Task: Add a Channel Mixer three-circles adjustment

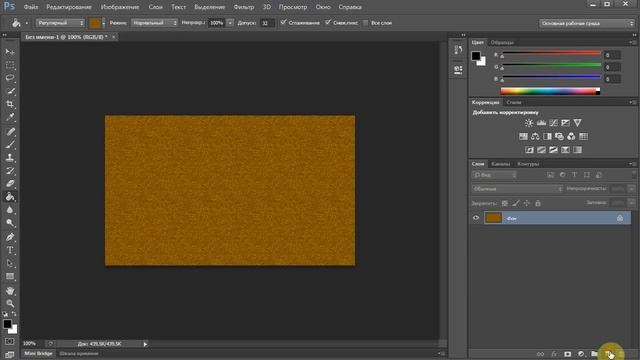Action: point(571,136)
